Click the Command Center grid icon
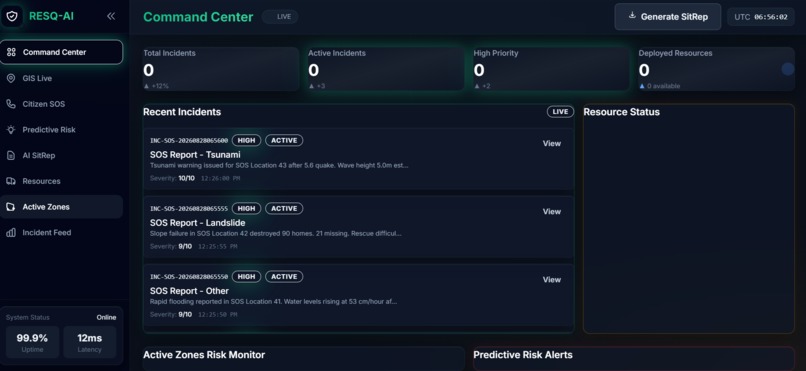This screenshot has height=371, width=806. [x=11, y=52]
